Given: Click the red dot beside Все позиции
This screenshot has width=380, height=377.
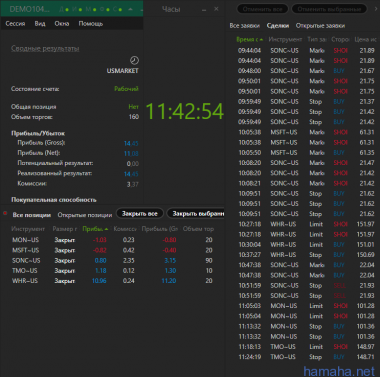Looking at the screenshot, I should pyautogui.click(x=5, y=213).
